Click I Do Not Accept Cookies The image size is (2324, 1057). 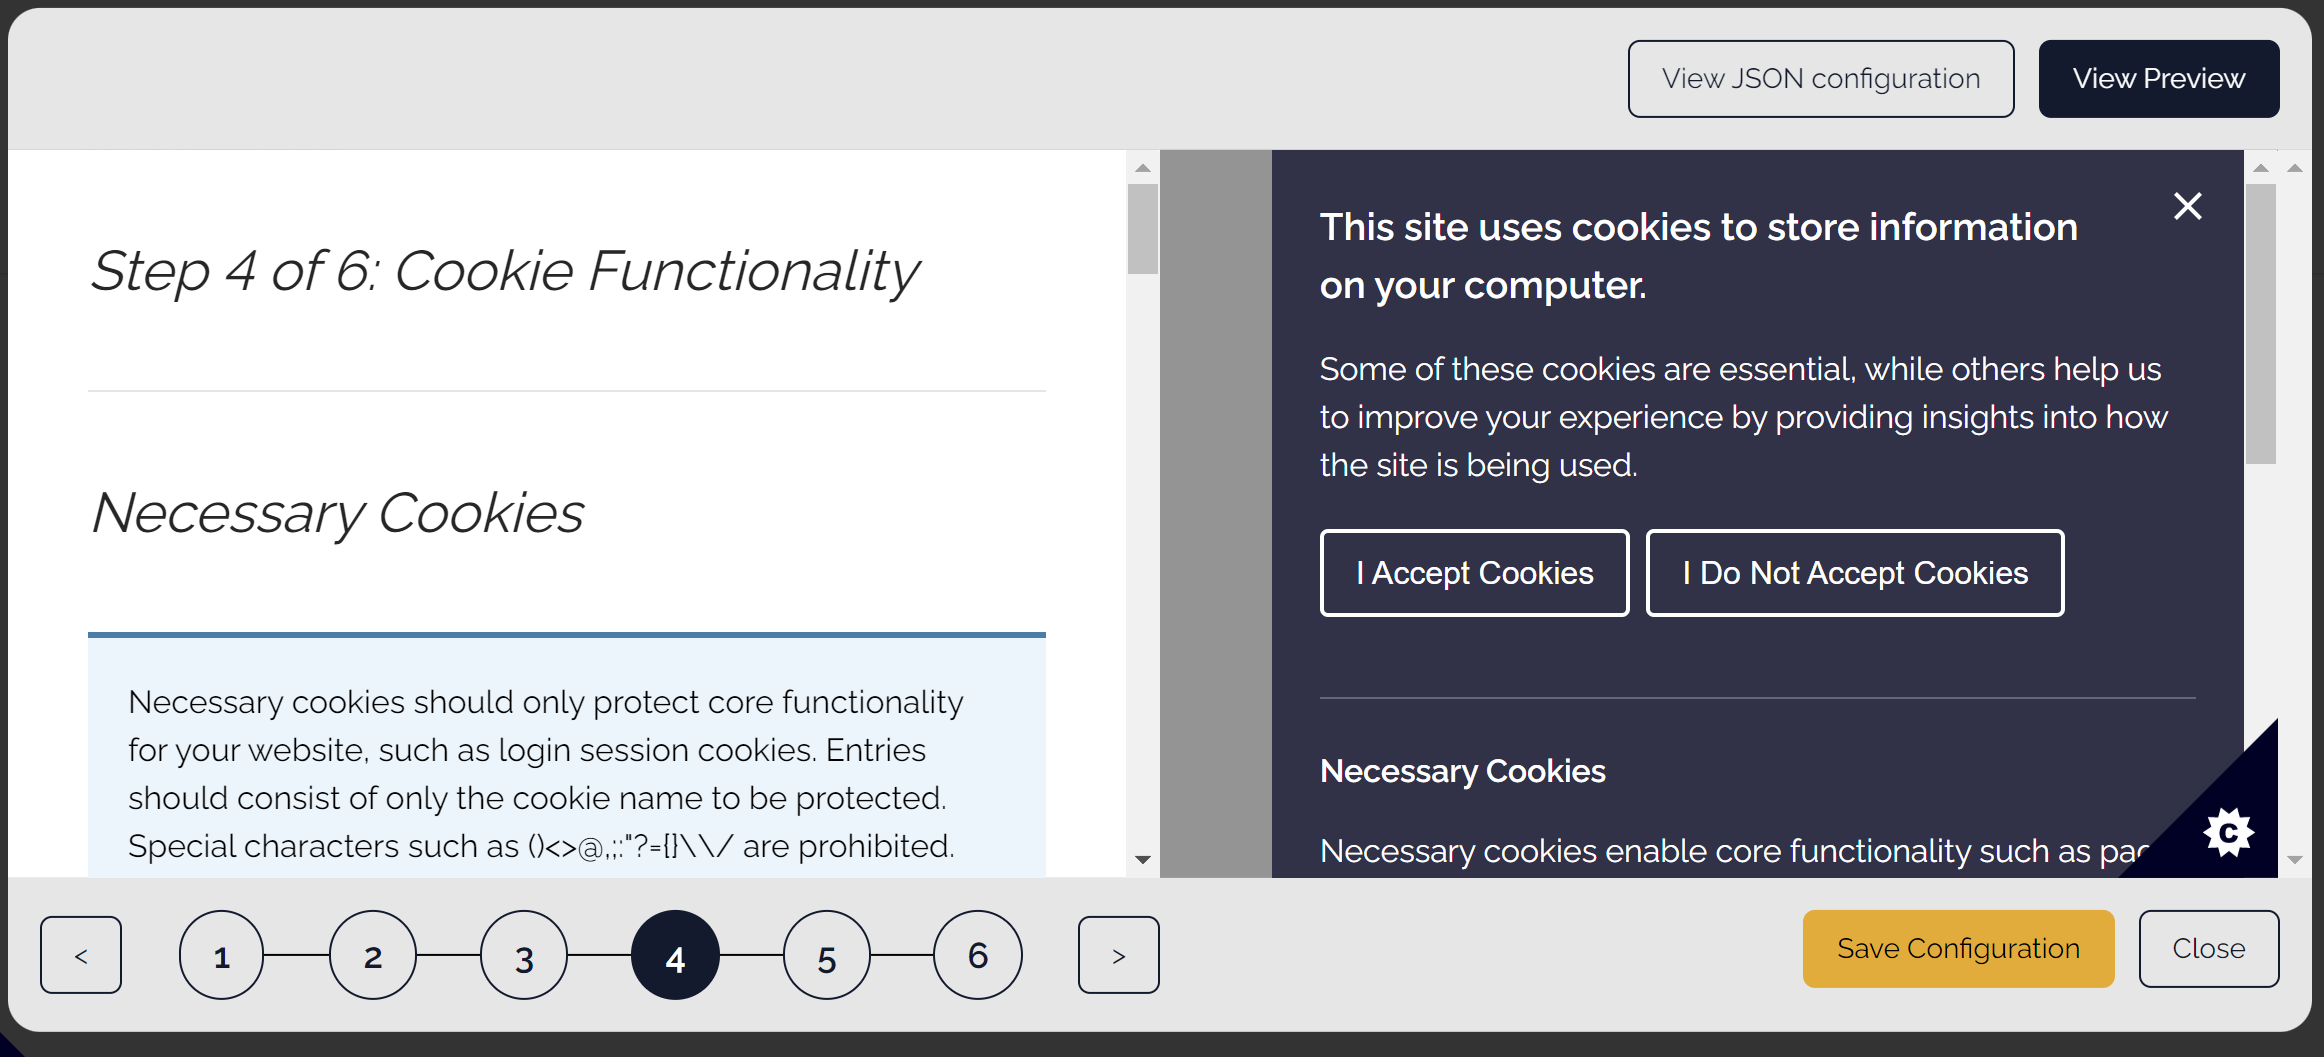pos(1855,573)
